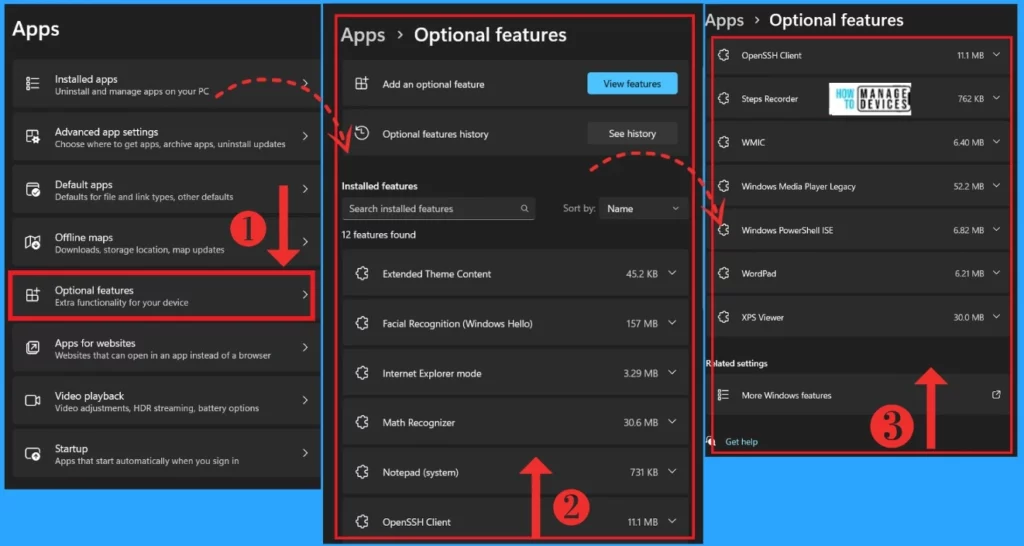The height and width of the screenshot is (546, 1024).
Task: Expand the Windows PowerShell ISE chevron
Action: pos(997,229)
